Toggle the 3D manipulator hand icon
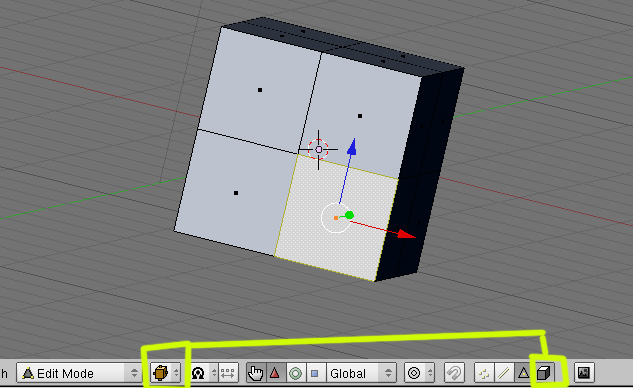This screenshot has width=633, height=388. [255, 373]
